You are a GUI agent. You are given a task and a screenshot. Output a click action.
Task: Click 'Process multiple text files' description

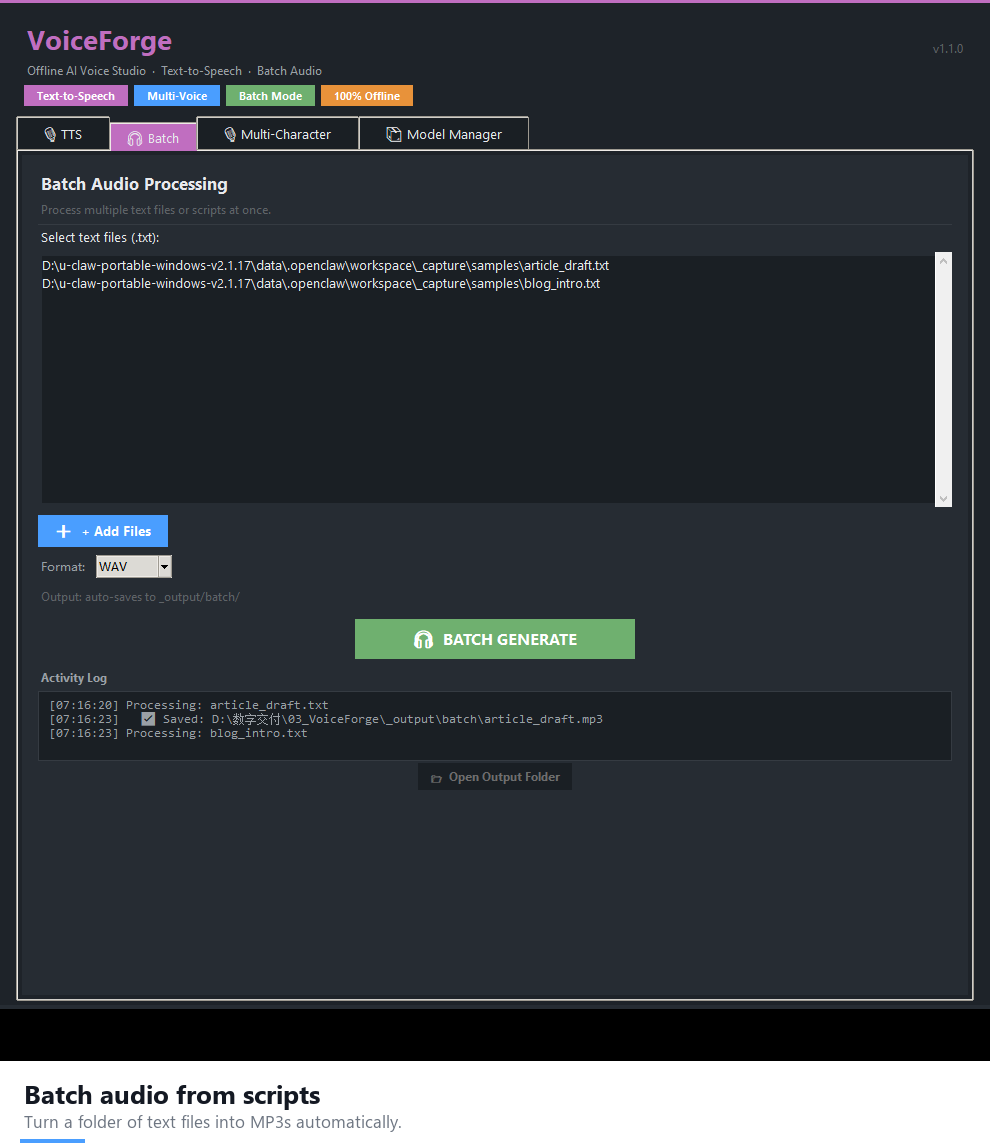tap(156, 210)
